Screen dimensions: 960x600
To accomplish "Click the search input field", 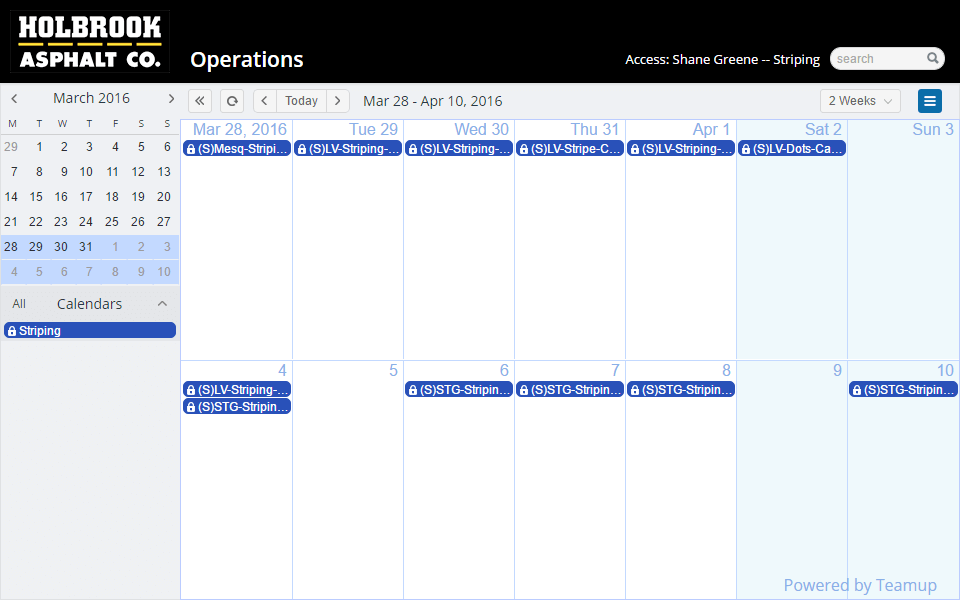I will click(877, 59).
